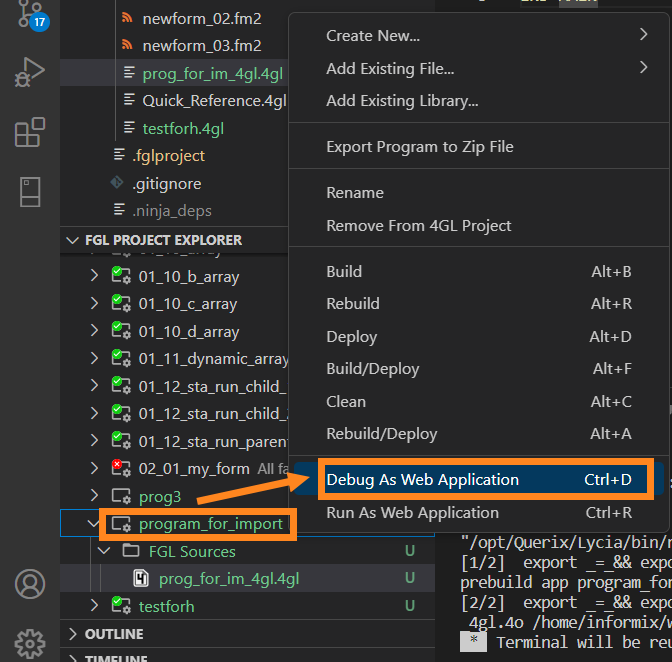This screenshot has height=662, width=672.
Task: Open the Accounts icon in activity bar
Action: (x=29, y=584)
